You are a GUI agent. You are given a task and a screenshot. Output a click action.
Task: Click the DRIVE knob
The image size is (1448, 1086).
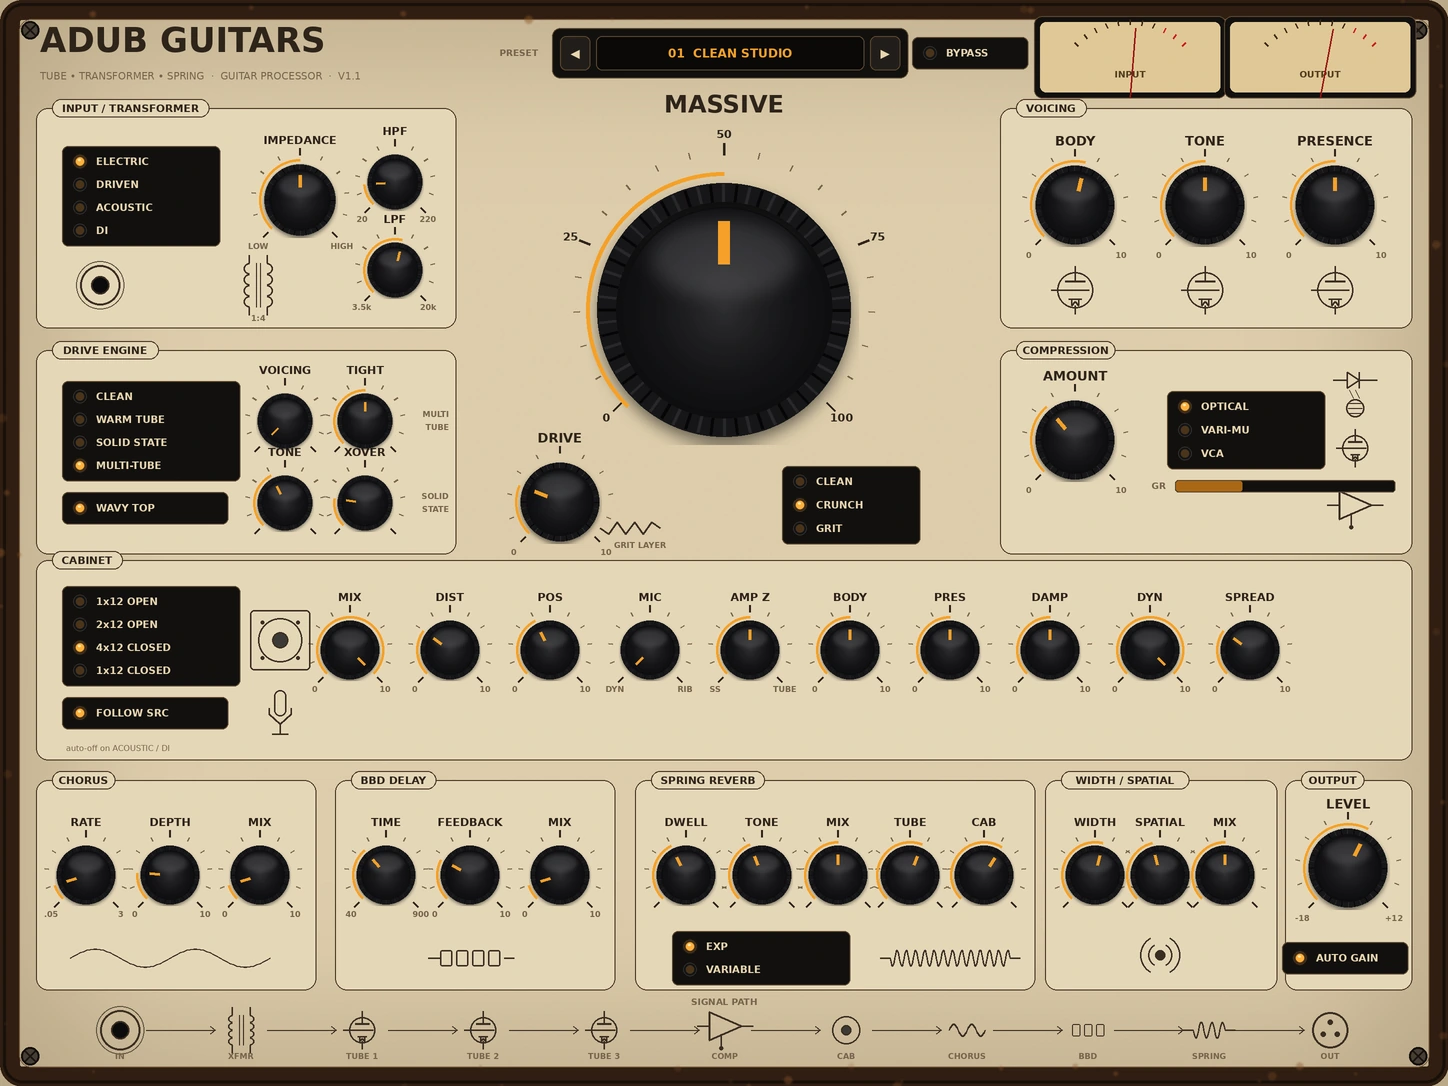pyautogui.click(x=559, y=502)
